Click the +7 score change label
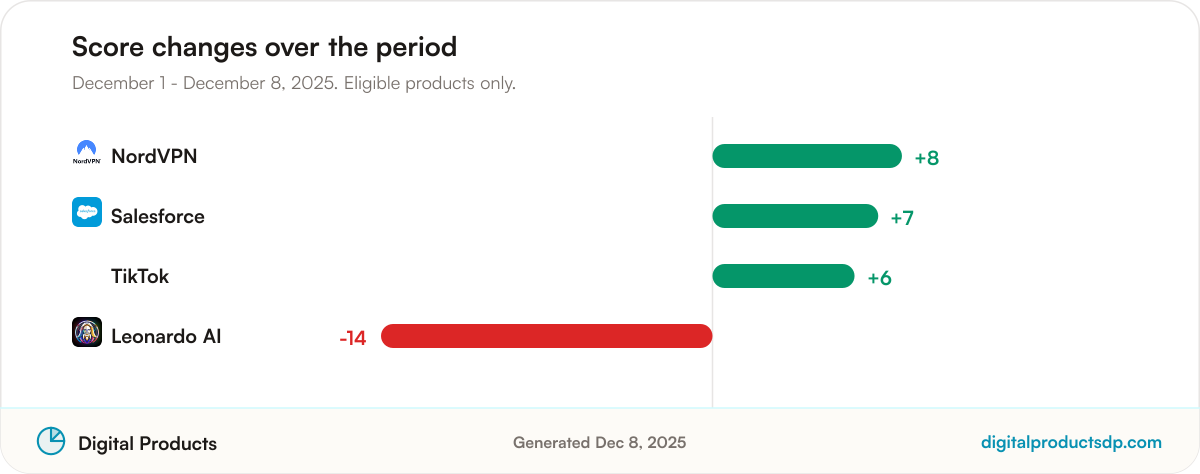Screen dimensions: 1200x474 (902, 218)
